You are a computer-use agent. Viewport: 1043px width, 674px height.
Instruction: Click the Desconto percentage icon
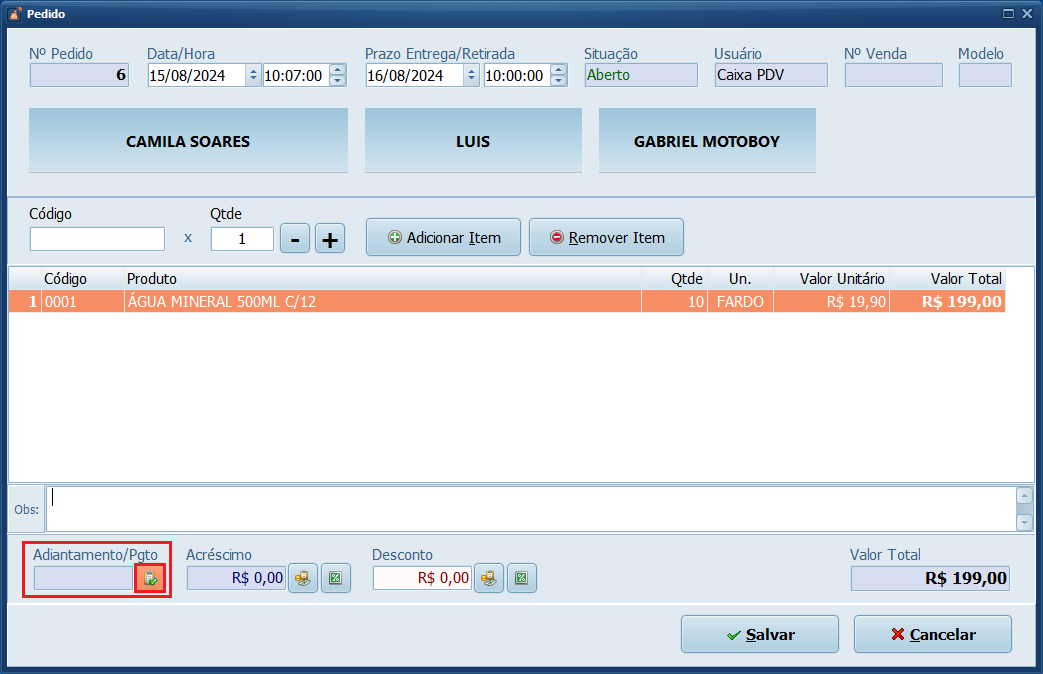(x=522, y=578)
